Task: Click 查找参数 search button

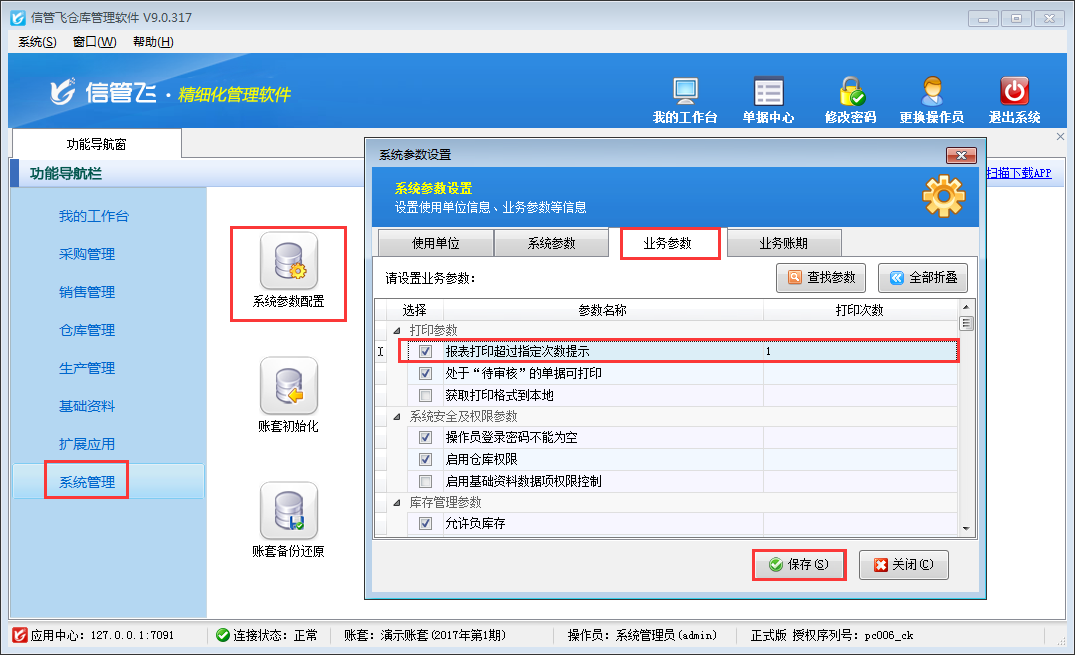Action: coord(821,278)
